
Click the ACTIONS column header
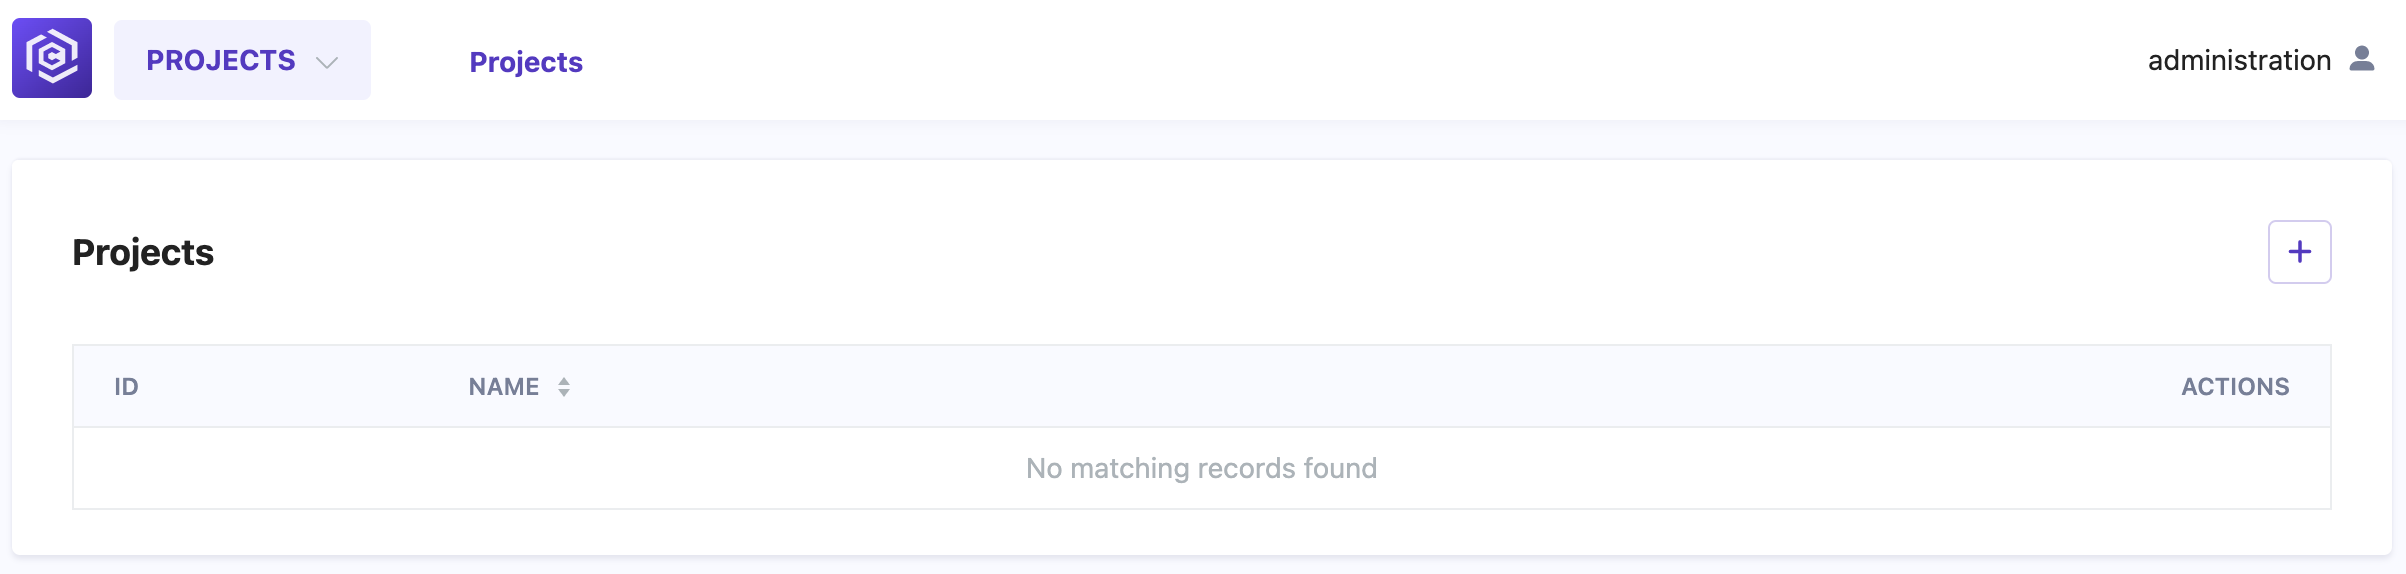point(2235,387)
